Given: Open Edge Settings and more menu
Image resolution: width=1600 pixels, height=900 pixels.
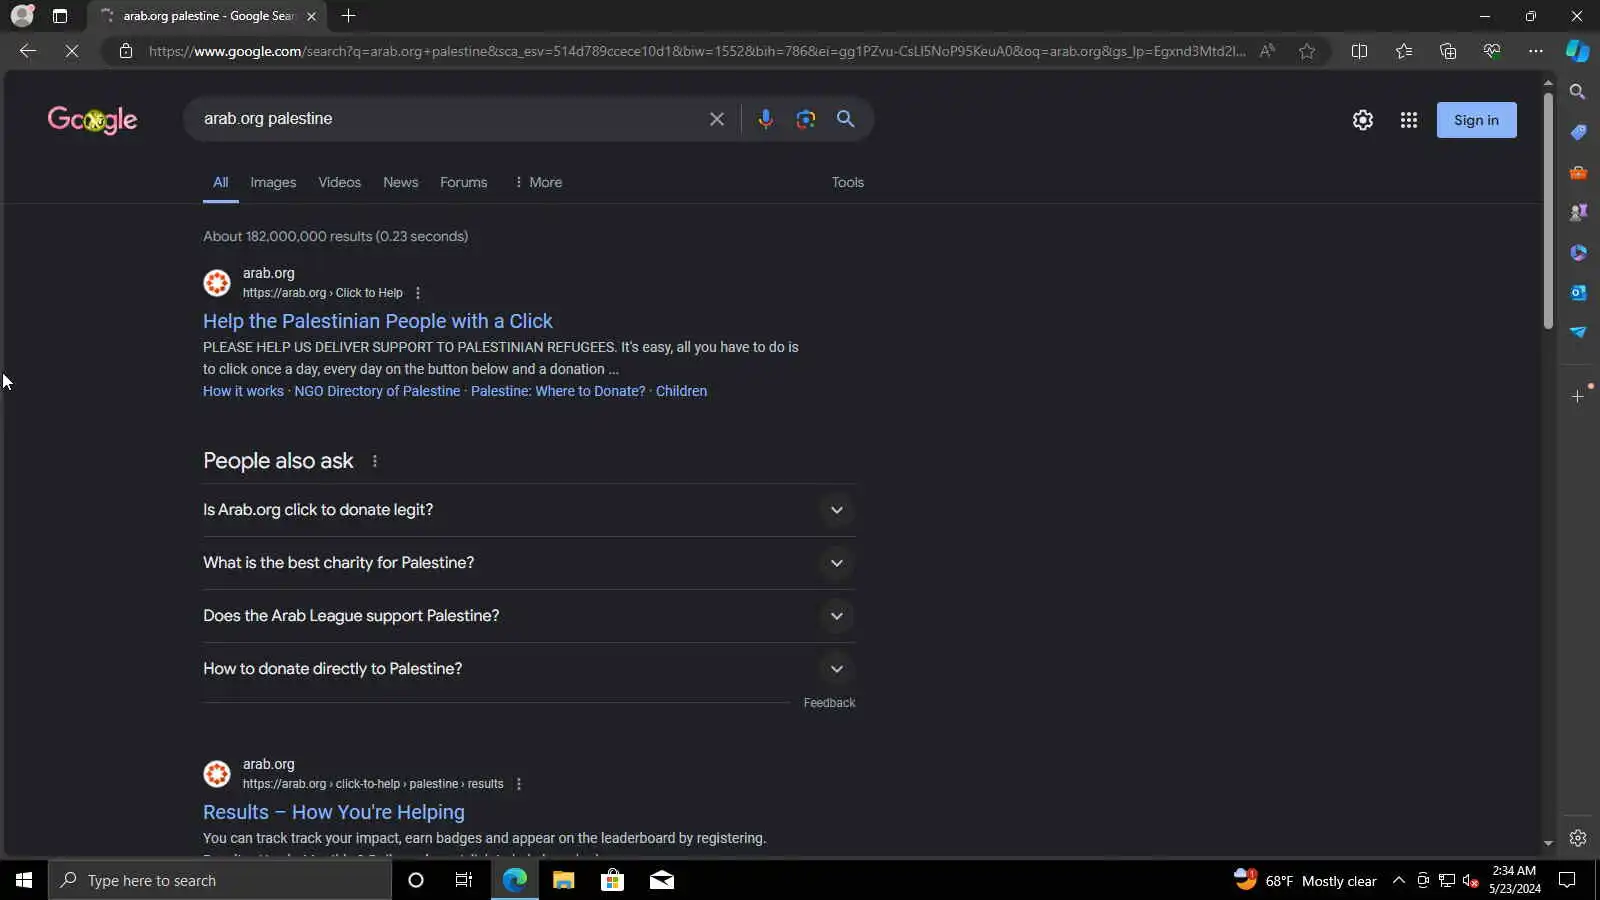Looking at the screenshot, I should pos(1536,51).
